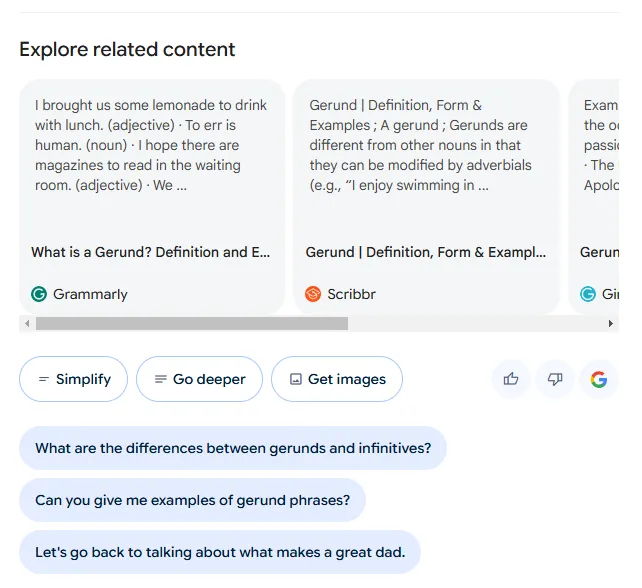Select the Get images button

click(x=337, y=379)
